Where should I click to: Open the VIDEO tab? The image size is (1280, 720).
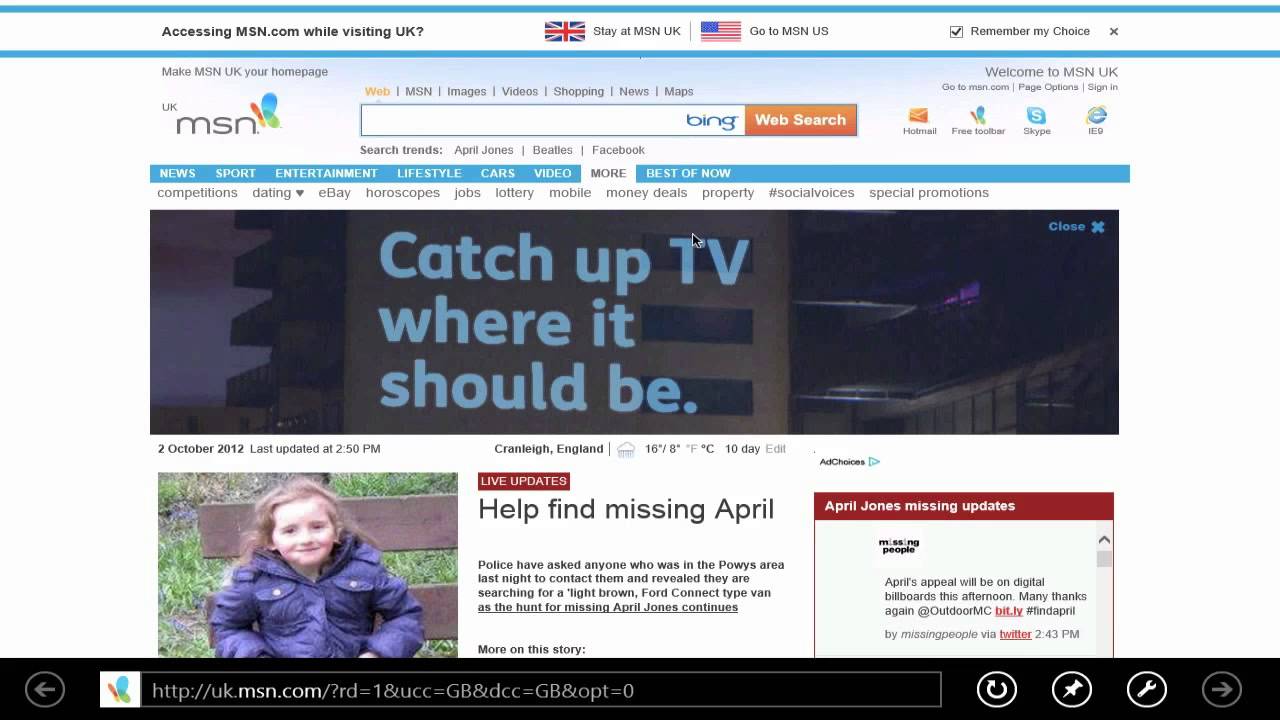pyautogui.click(x=552, y=173)
